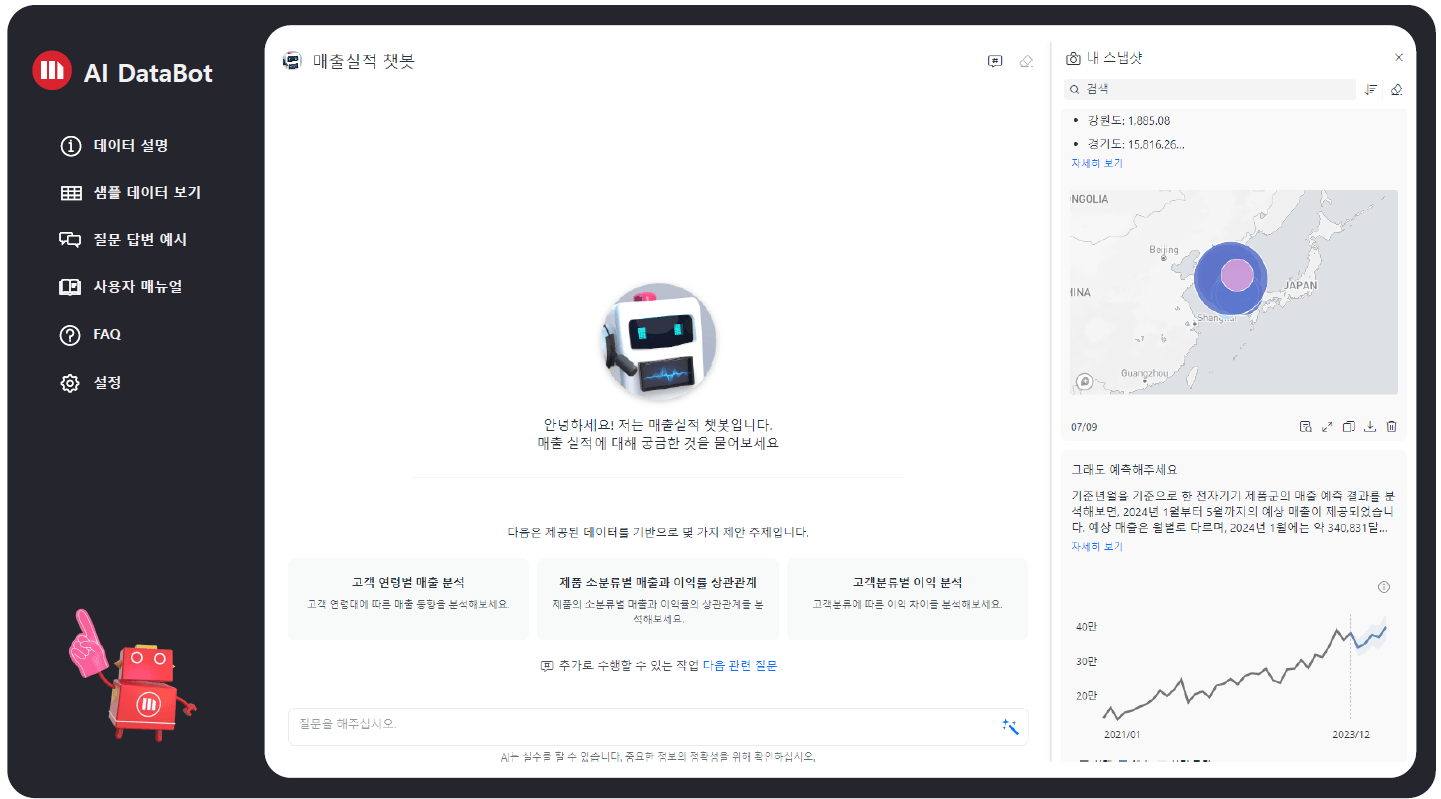Copy the 07/09 snapshot using duplicate icon
Image resolution: width=1441 pixels, height=799 pixels.
[1348, 427]
